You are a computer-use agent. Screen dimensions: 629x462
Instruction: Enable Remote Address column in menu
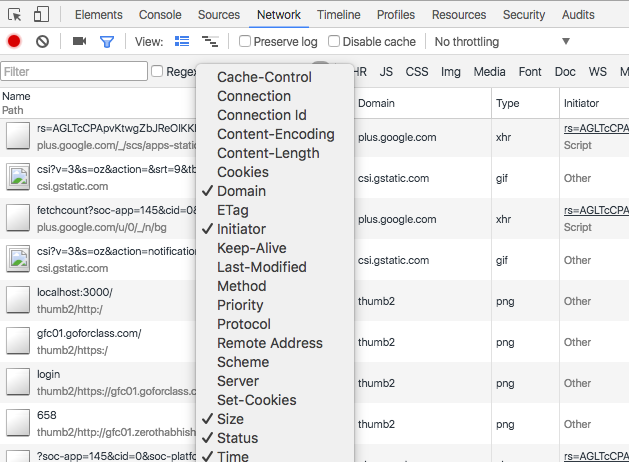[275, 343]
